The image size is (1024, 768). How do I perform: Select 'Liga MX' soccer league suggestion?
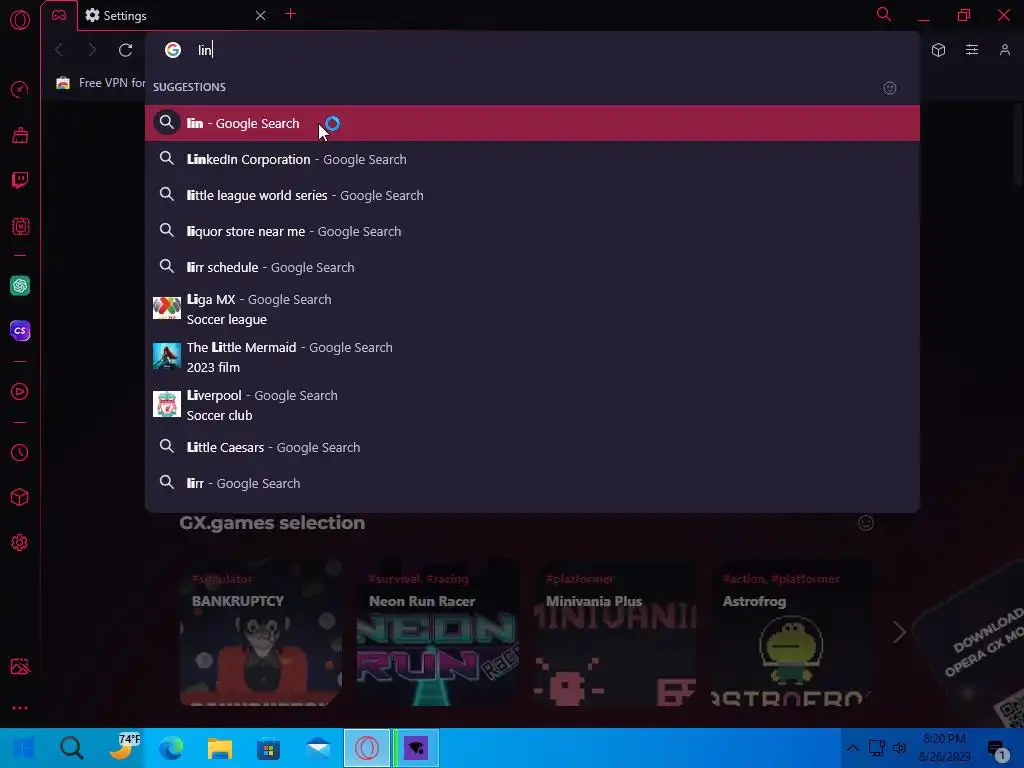click(532, 309)
